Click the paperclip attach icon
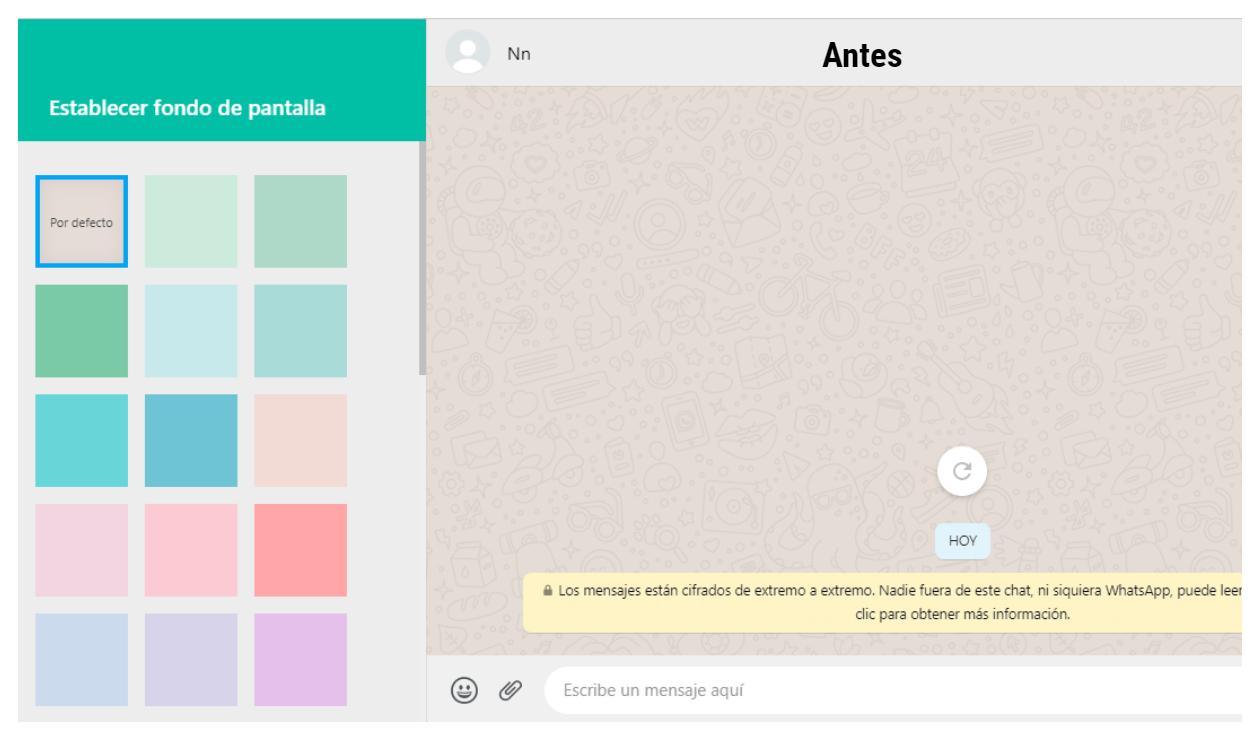 [511, 689]
